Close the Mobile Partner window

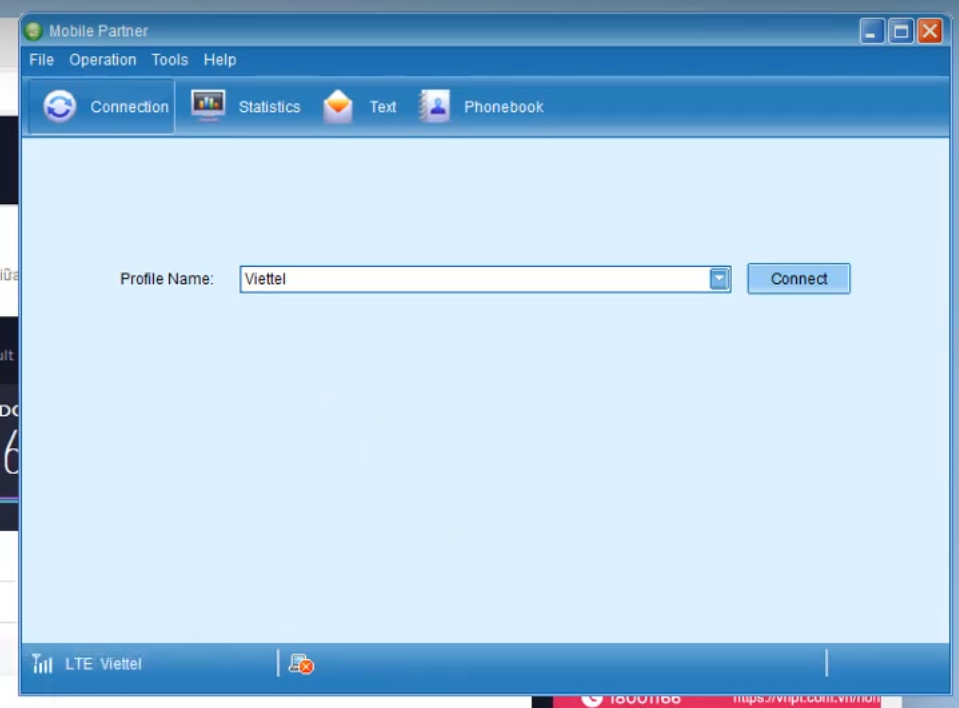coord(930,31)
